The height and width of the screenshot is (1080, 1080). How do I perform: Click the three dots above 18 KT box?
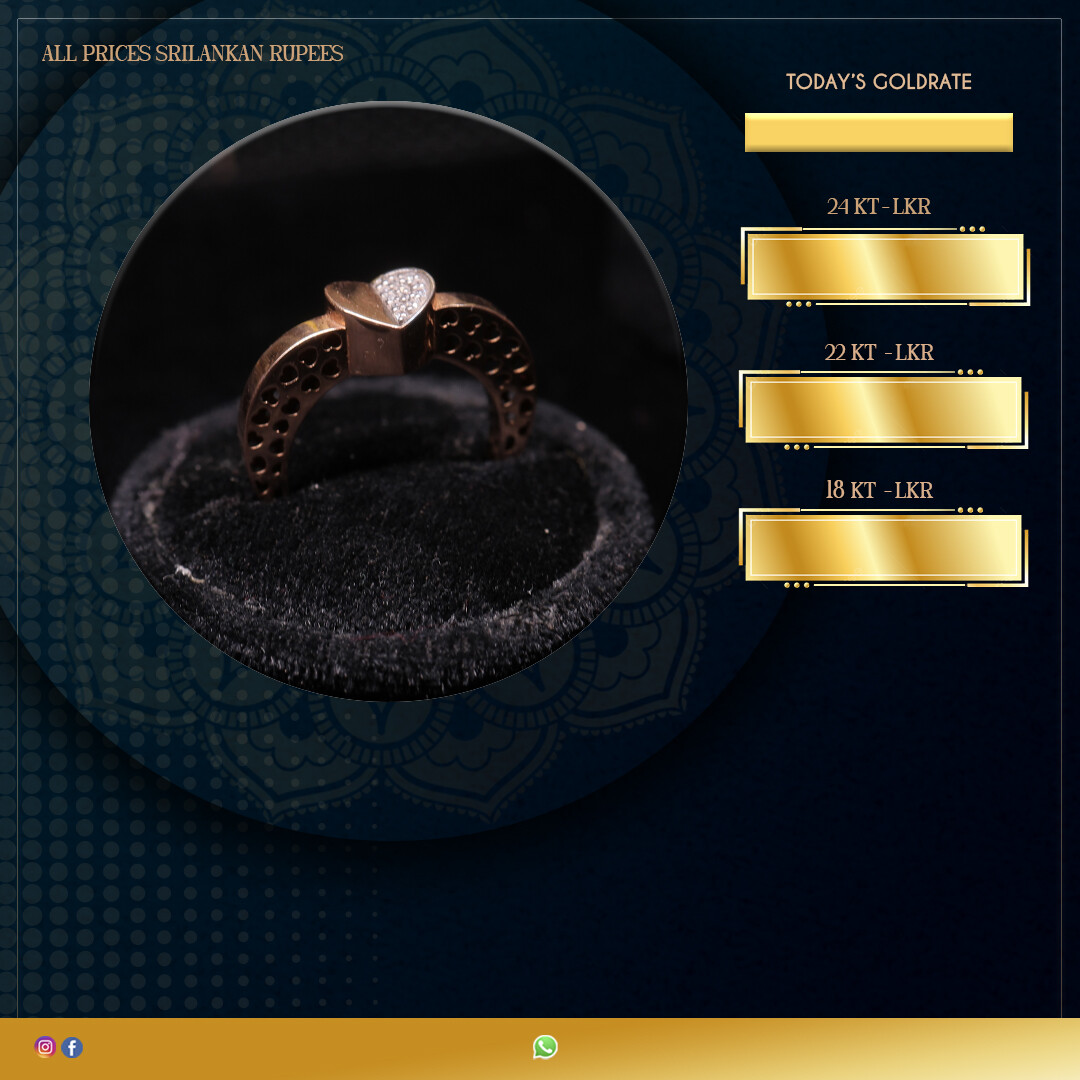click(970, 510)
